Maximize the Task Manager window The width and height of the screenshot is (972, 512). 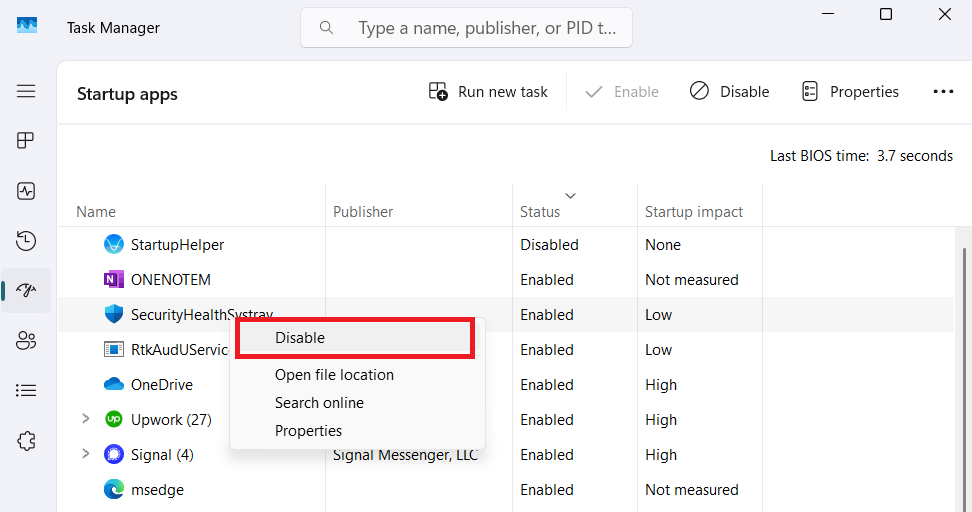[886, 14]
